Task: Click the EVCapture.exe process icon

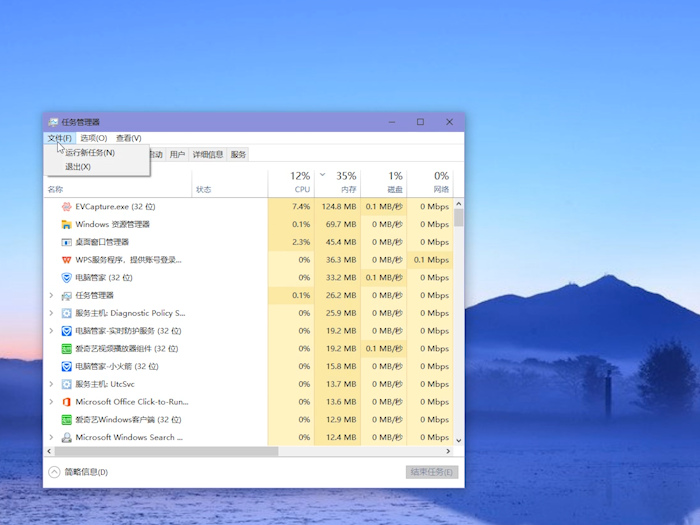Action: (66, 207)
